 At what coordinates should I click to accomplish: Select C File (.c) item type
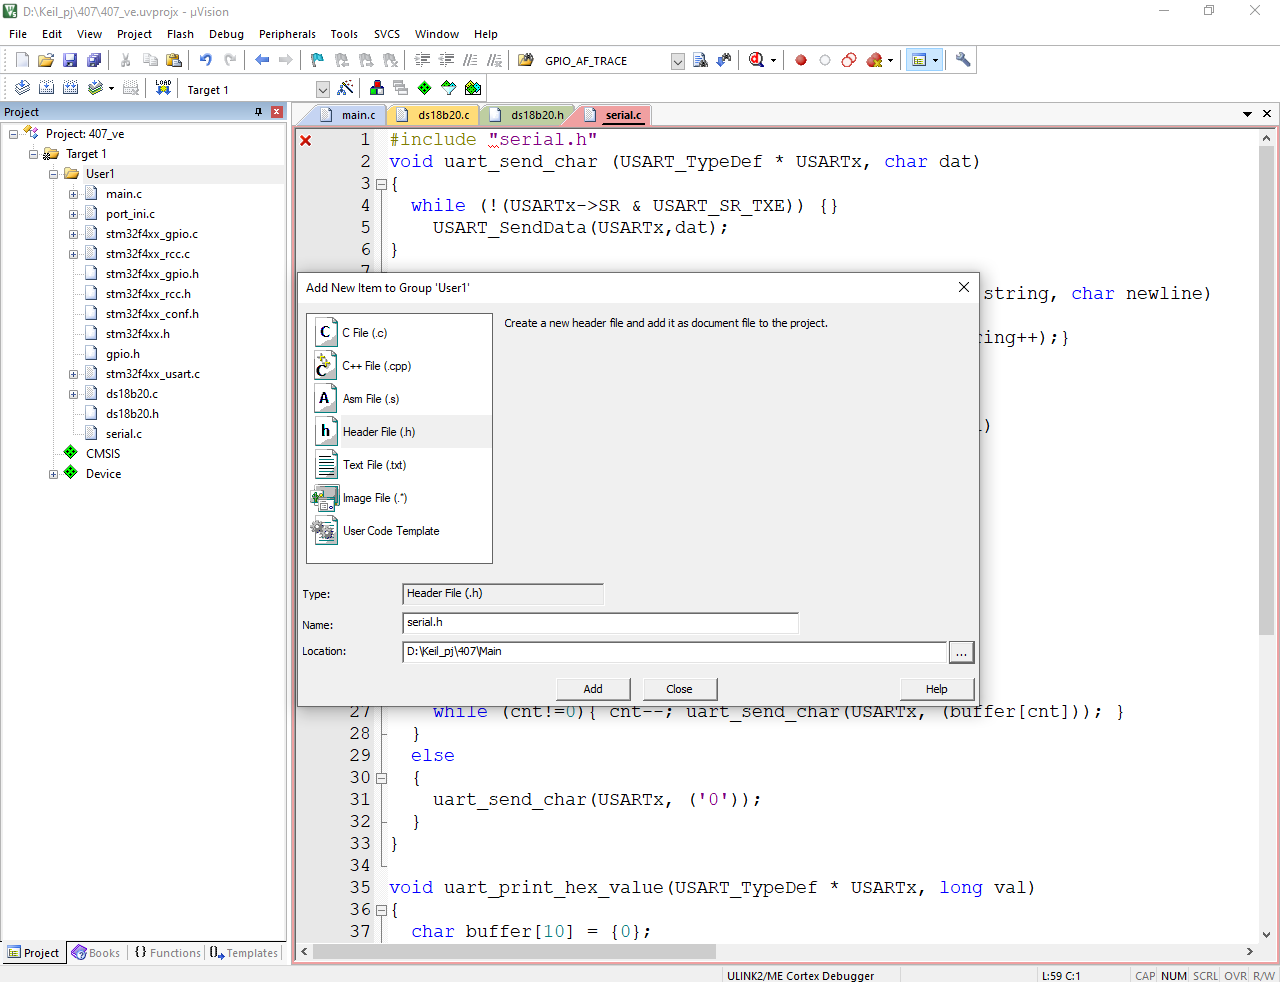pos(400,333)
